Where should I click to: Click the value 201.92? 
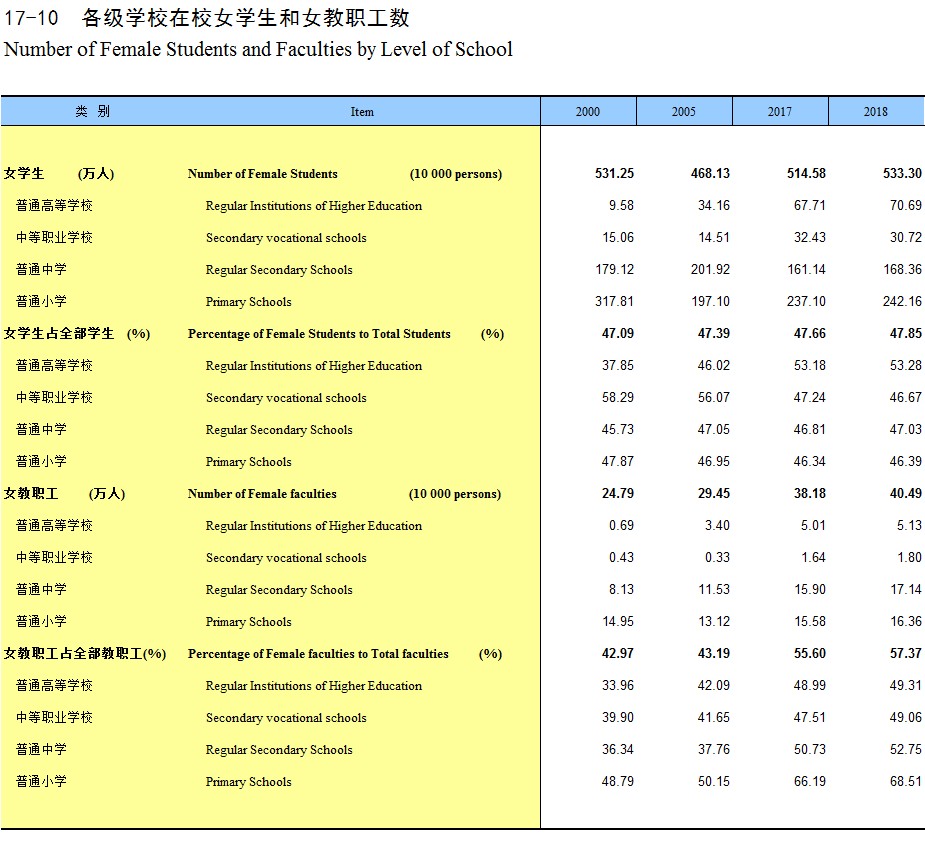point(710,270)
